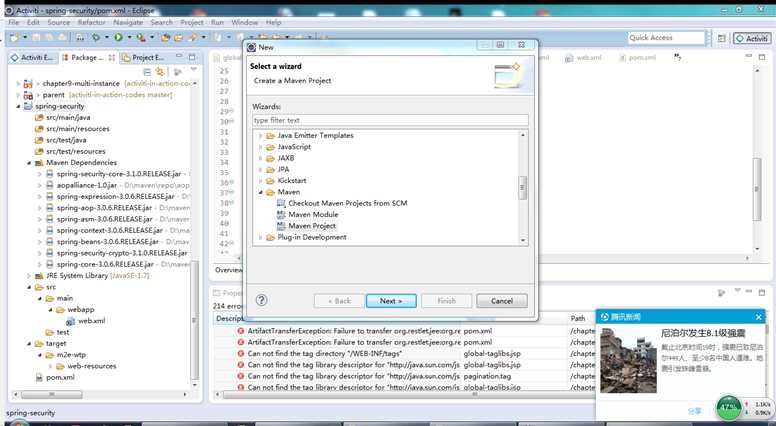This screenshot has height=426, width=776.
Task: Open the New icon dropdown arrow
Action: click(x=25, y=38)
